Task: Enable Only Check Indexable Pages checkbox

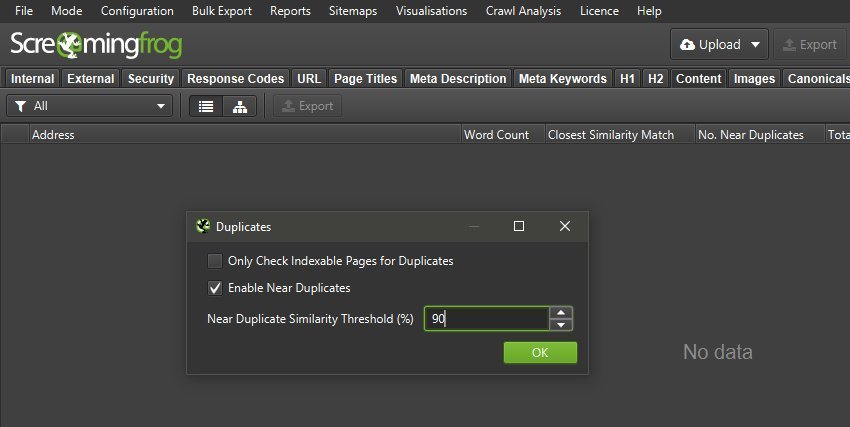Action: [215, 261]
